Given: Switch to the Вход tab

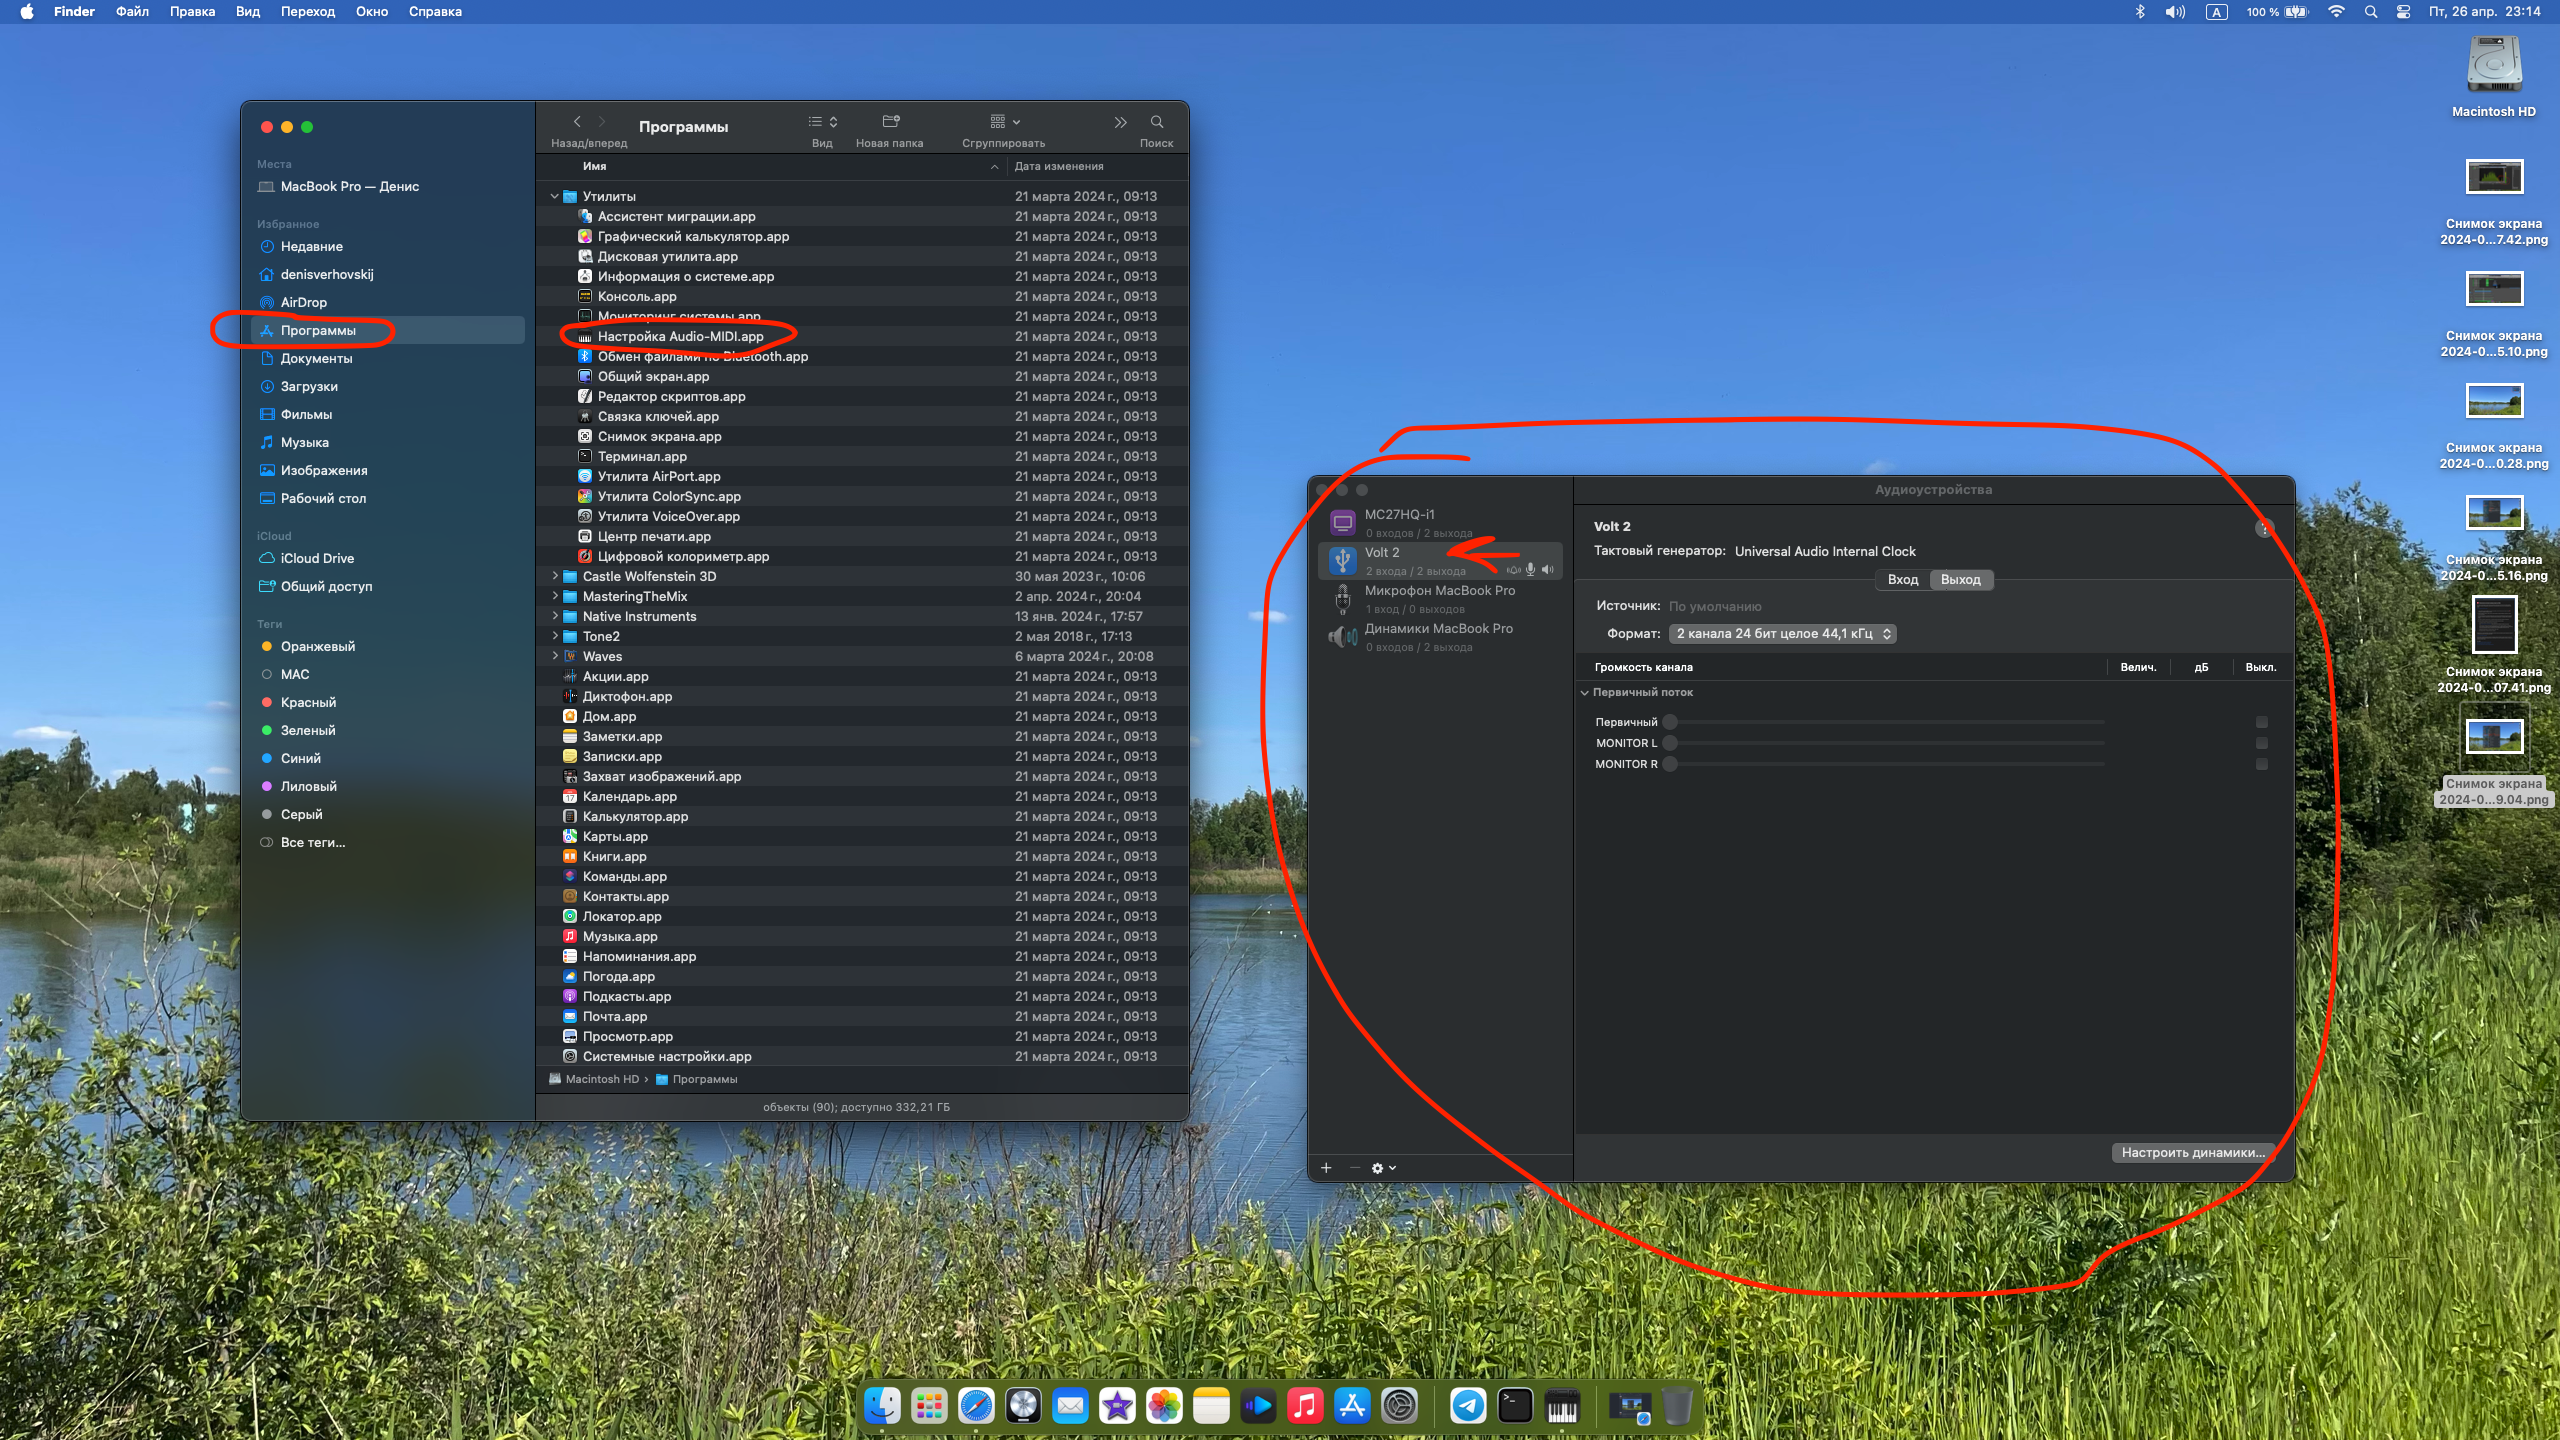Looking at the screenshot, I should click(1902, 580).
